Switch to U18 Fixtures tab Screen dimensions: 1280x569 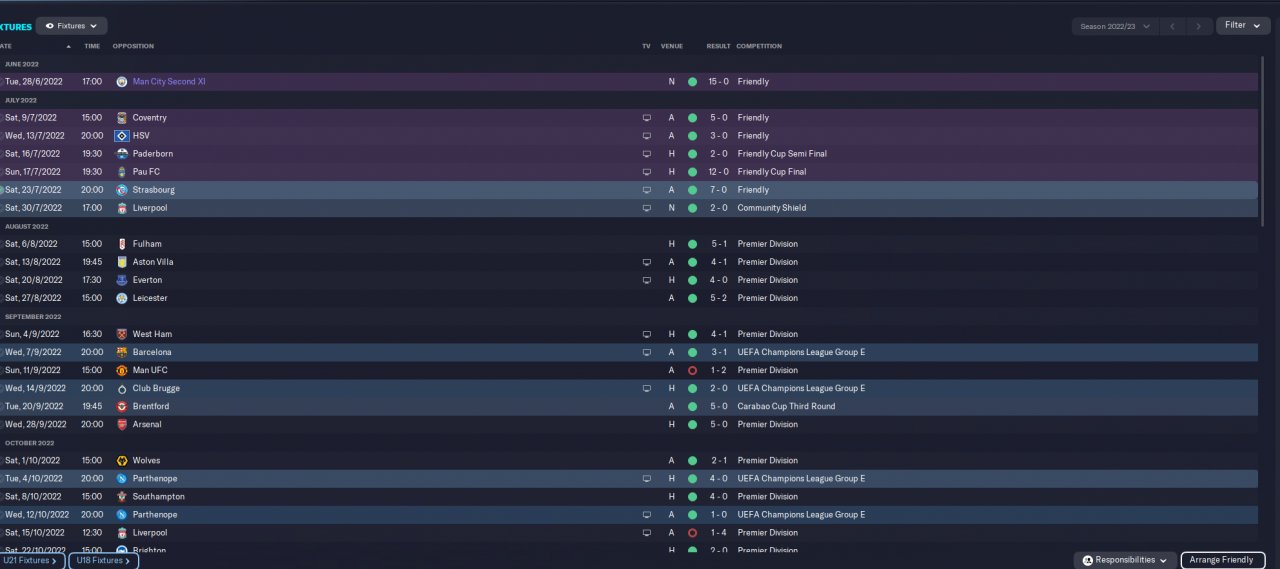(103, 560)
